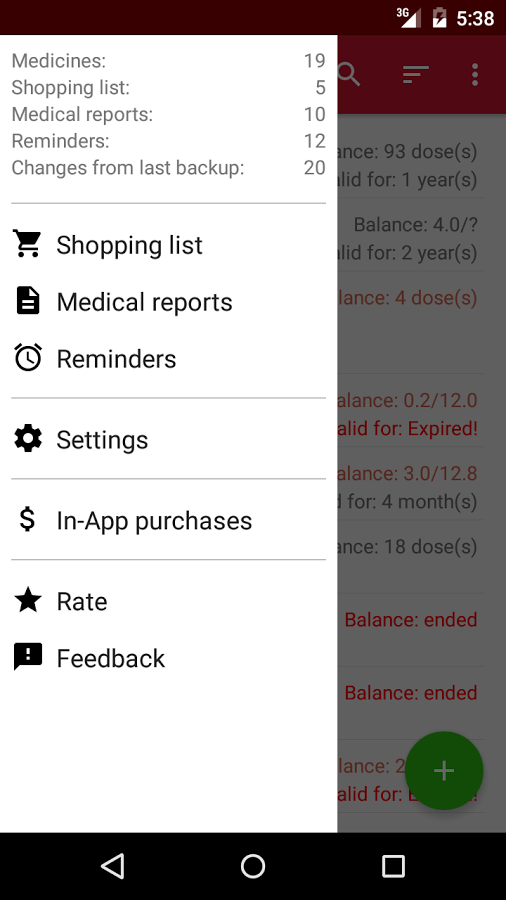Tap the Settings gear icon

28,439
